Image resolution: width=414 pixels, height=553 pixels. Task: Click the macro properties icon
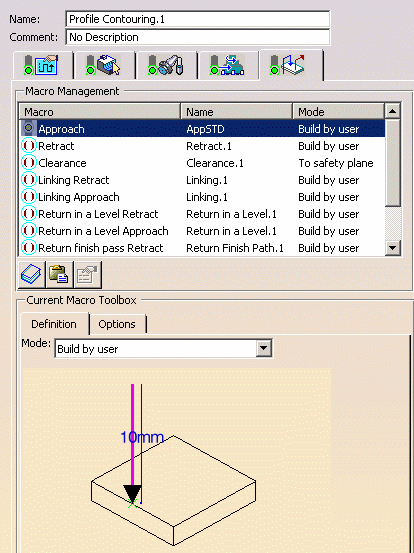tap(87, 274)
